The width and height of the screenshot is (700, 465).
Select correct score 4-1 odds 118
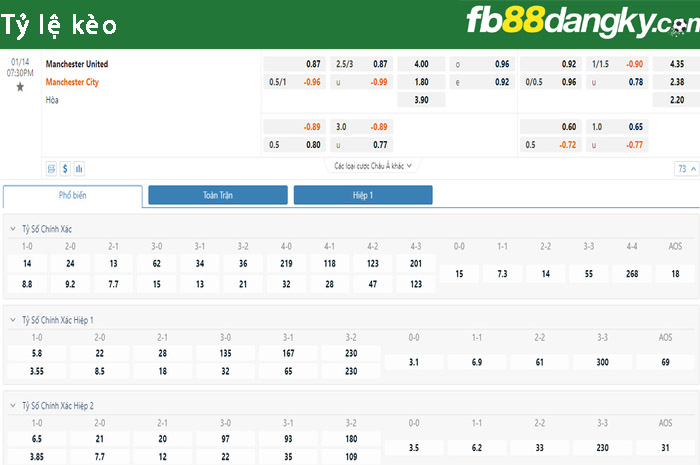click(329, 264)
